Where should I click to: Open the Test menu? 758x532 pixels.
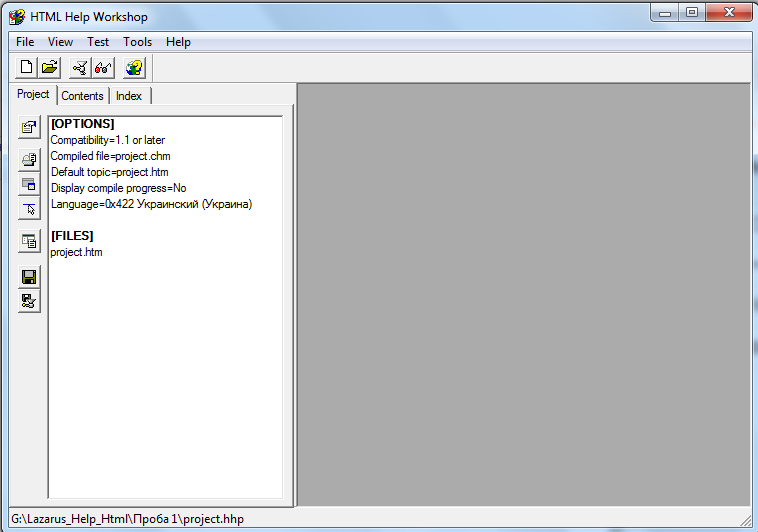click(x=98, y=42)
